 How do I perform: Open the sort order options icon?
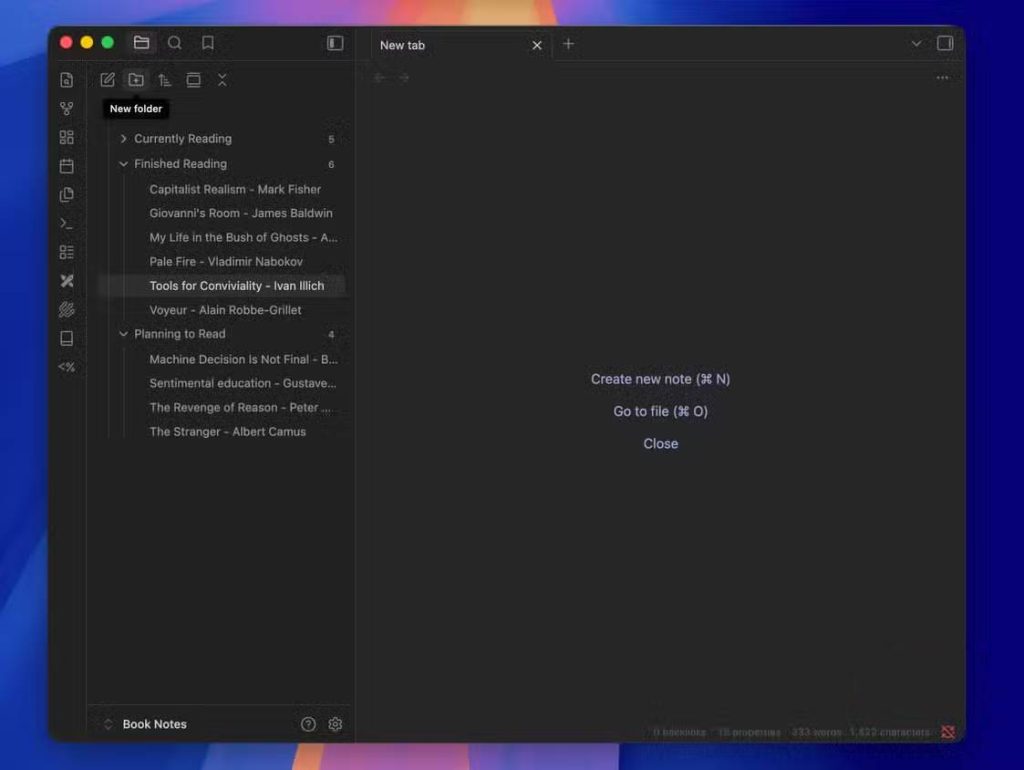tap(165, 80)
